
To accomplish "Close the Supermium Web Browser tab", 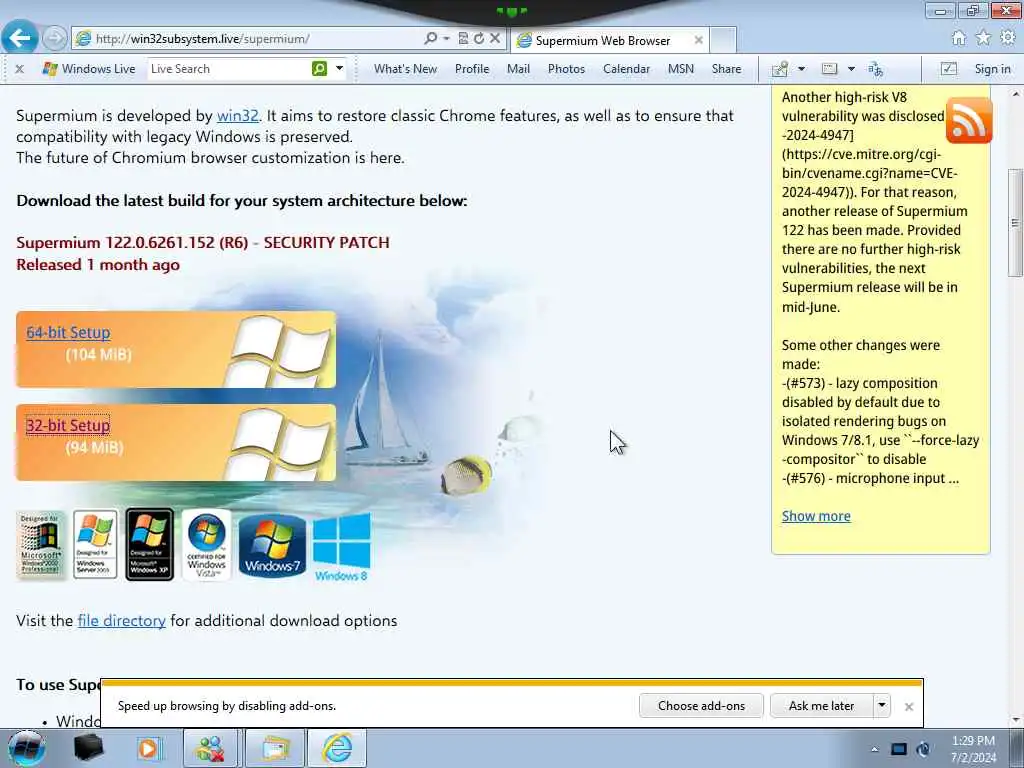I will (698, 40).
